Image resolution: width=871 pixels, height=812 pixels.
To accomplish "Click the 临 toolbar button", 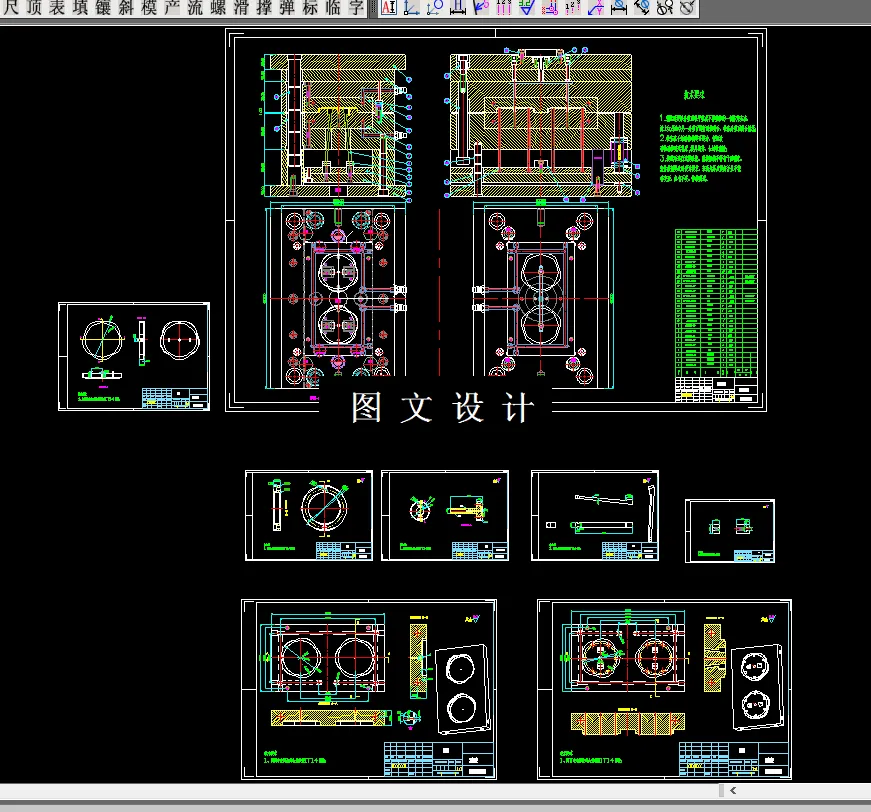I will pyautogui.click(x=333, y=7).
